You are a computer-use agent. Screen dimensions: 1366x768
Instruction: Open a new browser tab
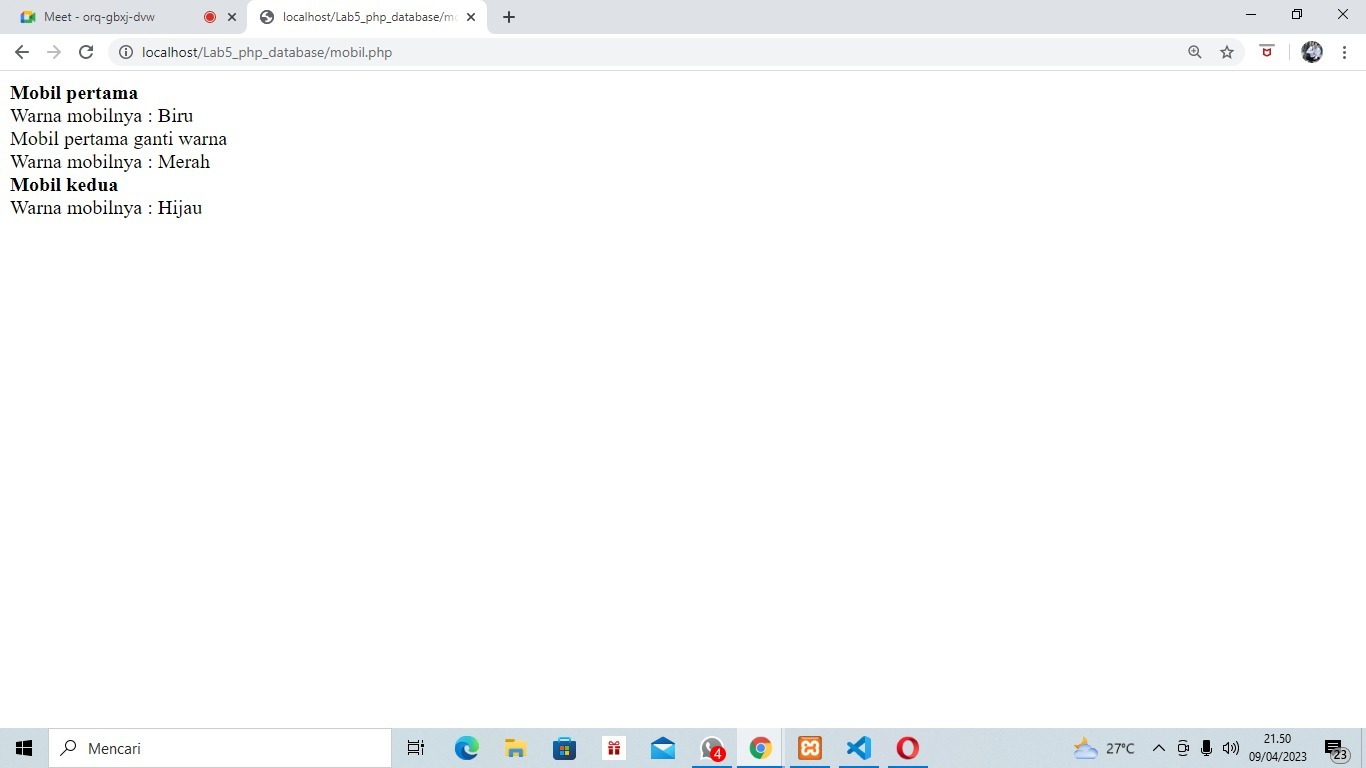[x=509, y=16]
